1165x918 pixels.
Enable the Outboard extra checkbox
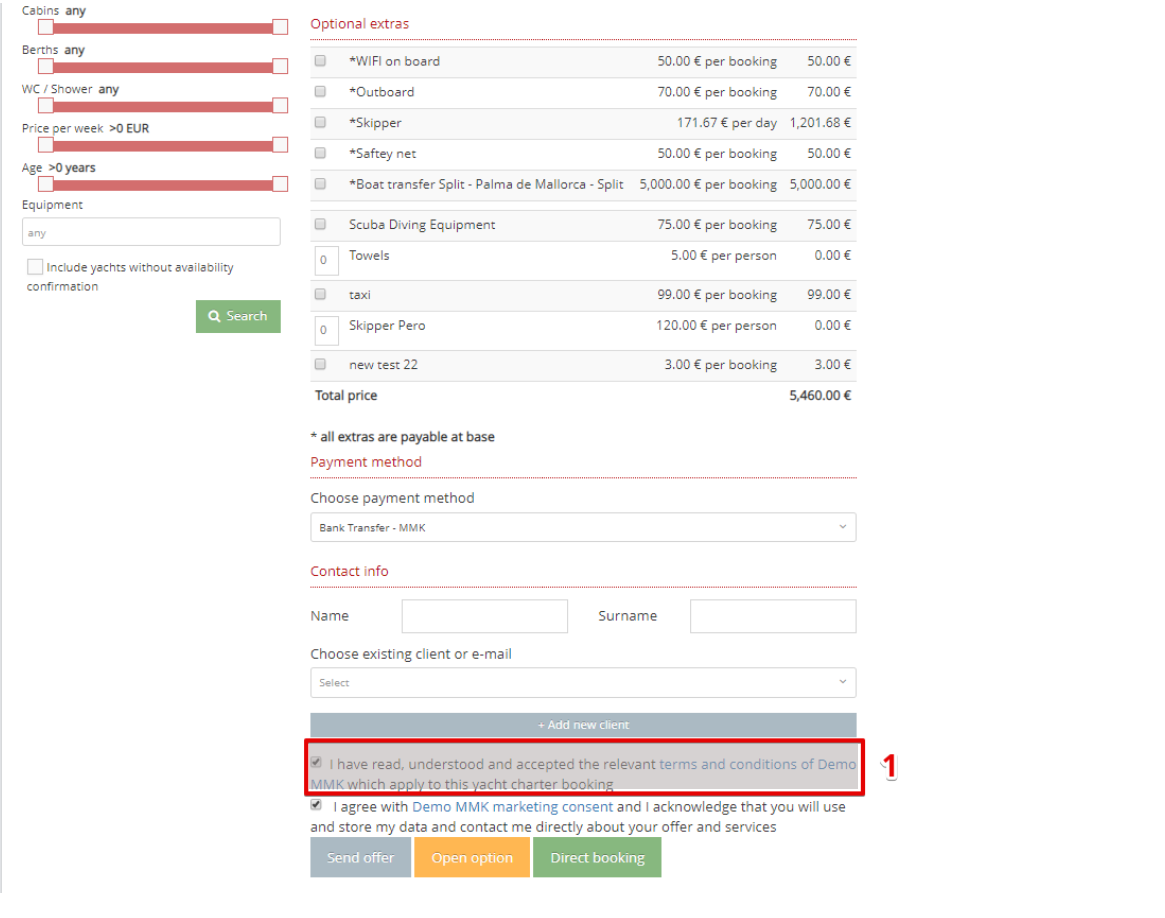tap(320, 91)
